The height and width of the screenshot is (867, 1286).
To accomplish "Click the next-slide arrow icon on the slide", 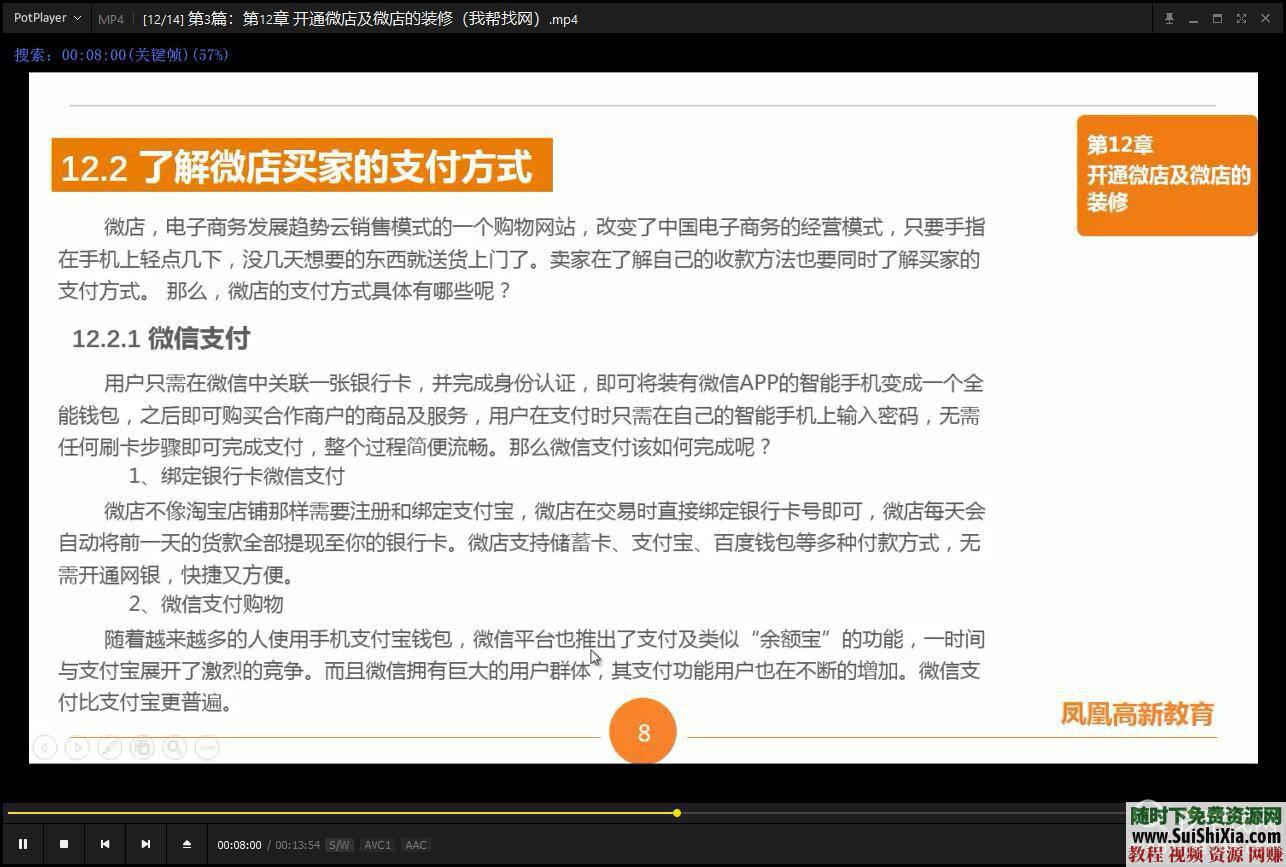I will [x=77, y=747].
